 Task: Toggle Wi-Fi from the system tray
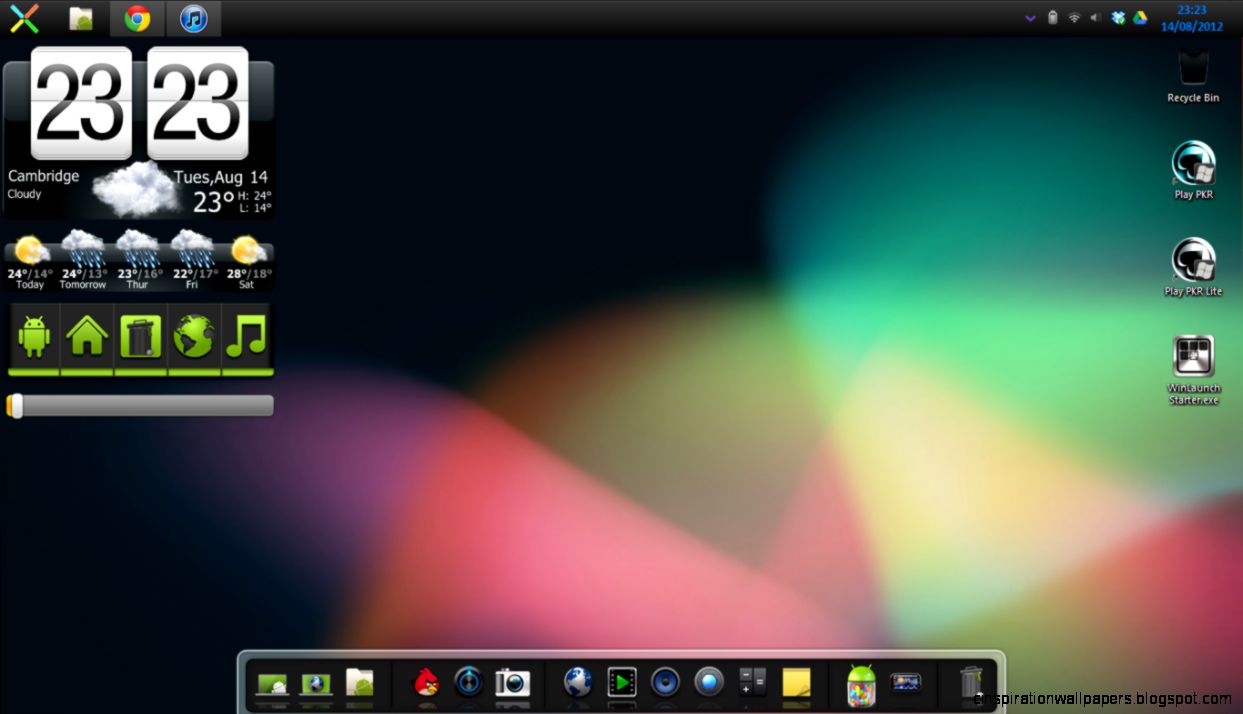[1074, 17]
